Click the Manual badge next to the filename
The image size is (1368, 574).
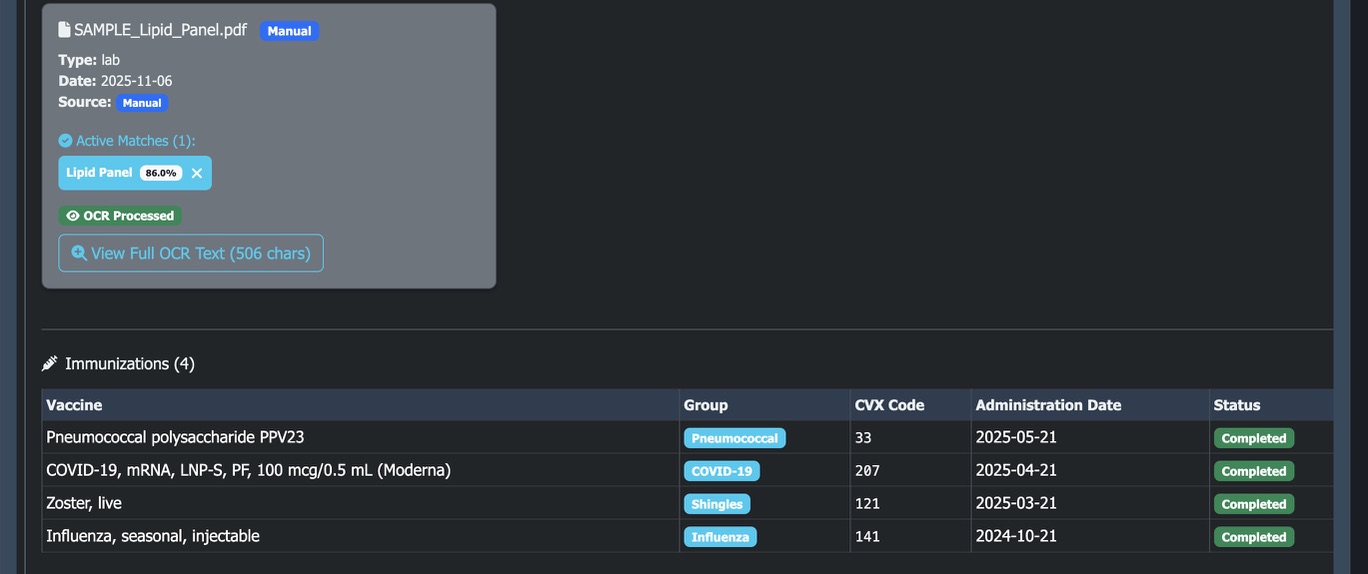[289, 31]
